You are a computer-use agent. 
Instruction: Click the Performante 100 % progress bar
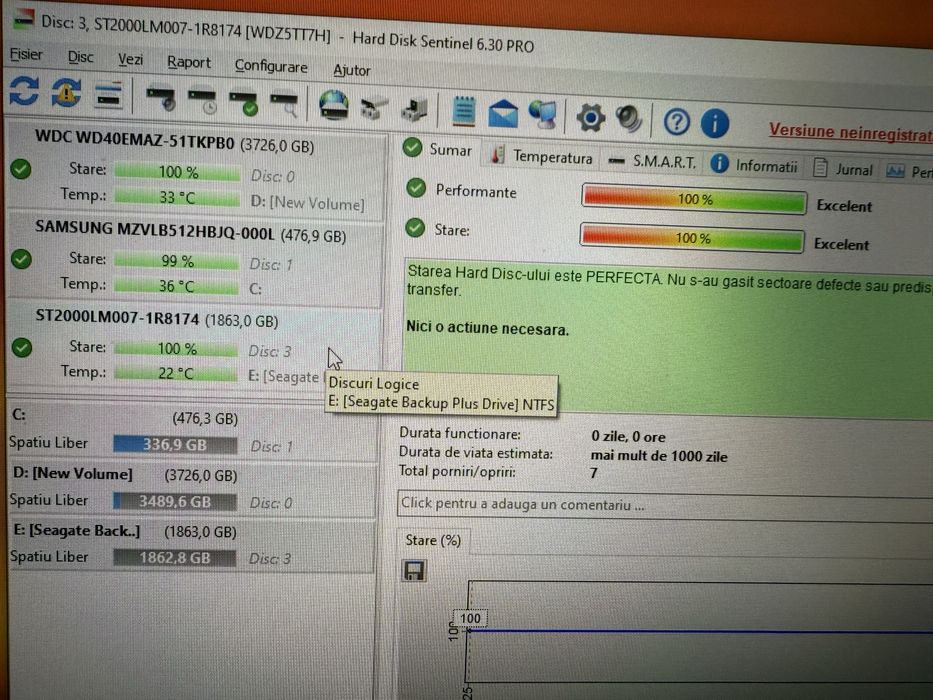pos(694,199)
